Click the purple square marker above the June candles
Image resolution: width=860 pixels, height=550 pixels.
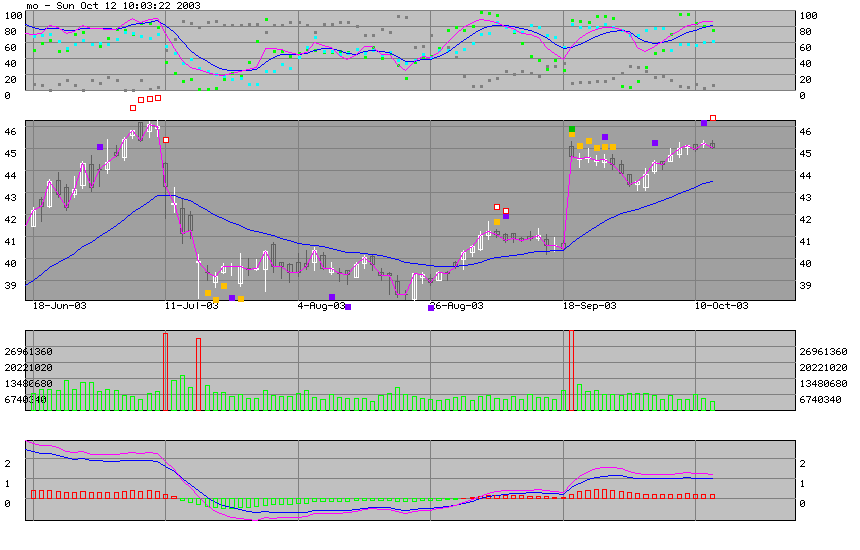(100, 147)
